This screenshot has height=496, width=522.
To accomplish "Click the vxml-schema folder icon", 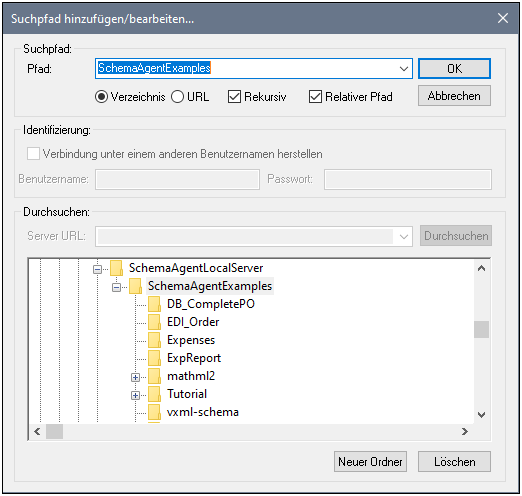I will (155, 412).
